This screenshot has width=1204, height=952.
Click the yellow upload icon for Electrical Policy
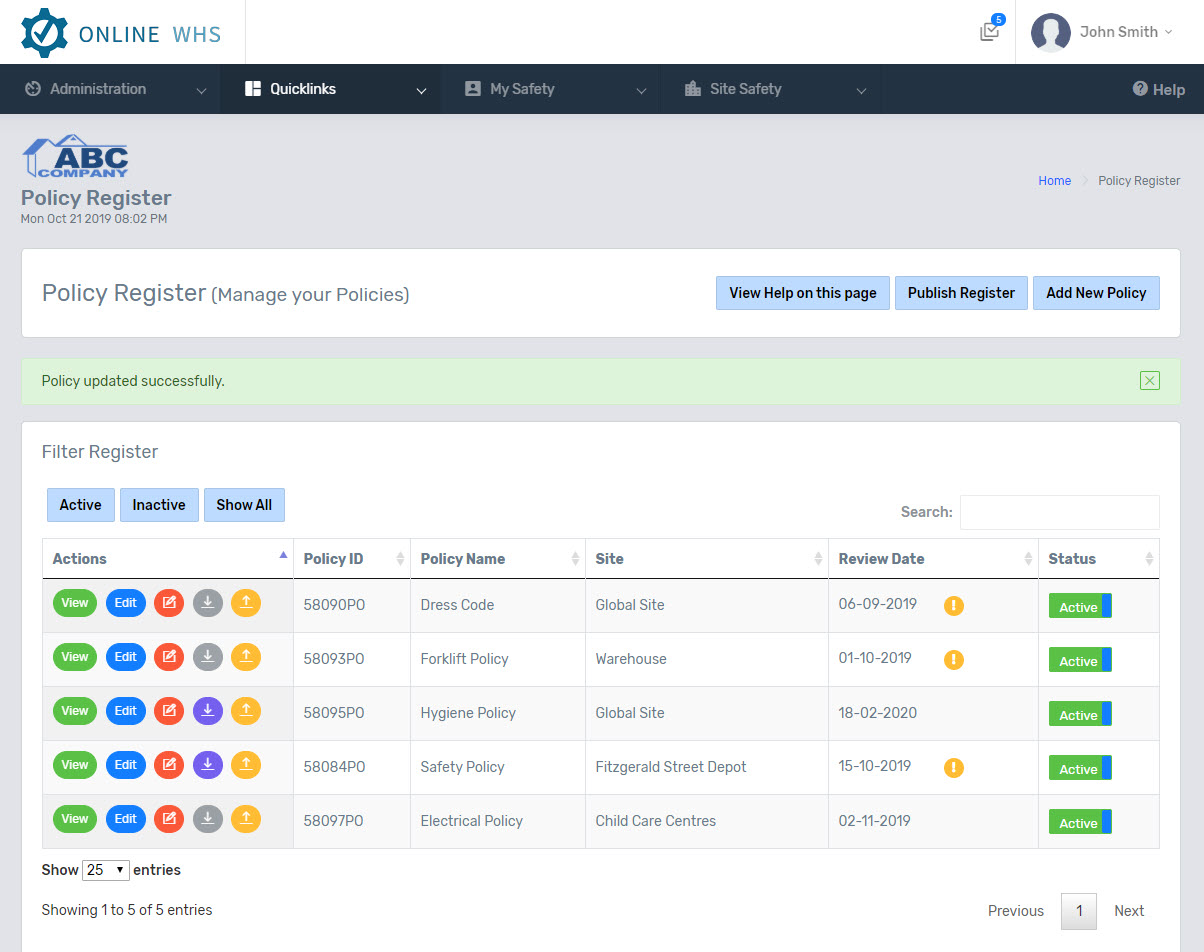(x=246, y=819)
